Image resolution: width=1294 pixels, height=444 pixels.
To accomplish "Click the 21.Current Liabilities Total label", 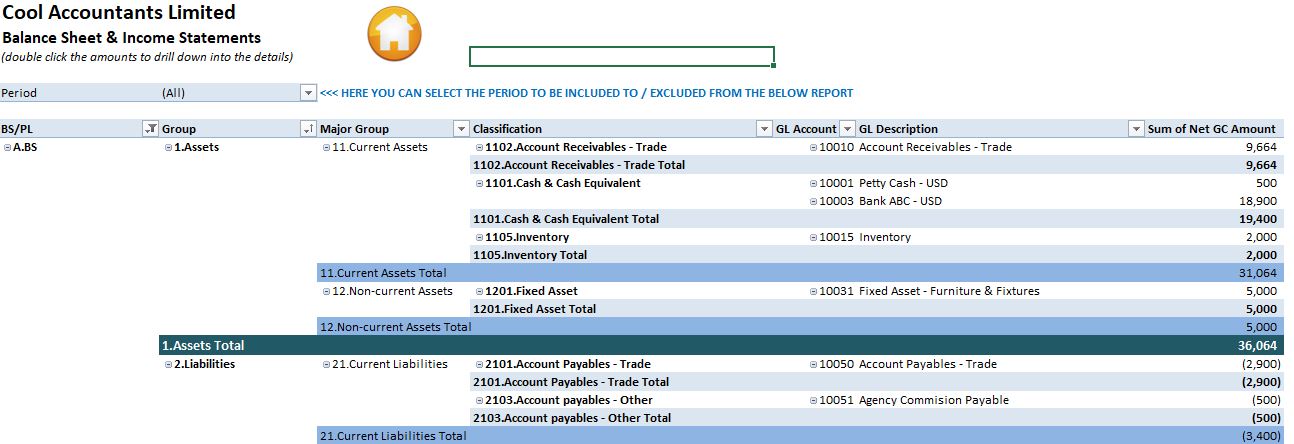I will pyautogui.click(x=393, y=436).
